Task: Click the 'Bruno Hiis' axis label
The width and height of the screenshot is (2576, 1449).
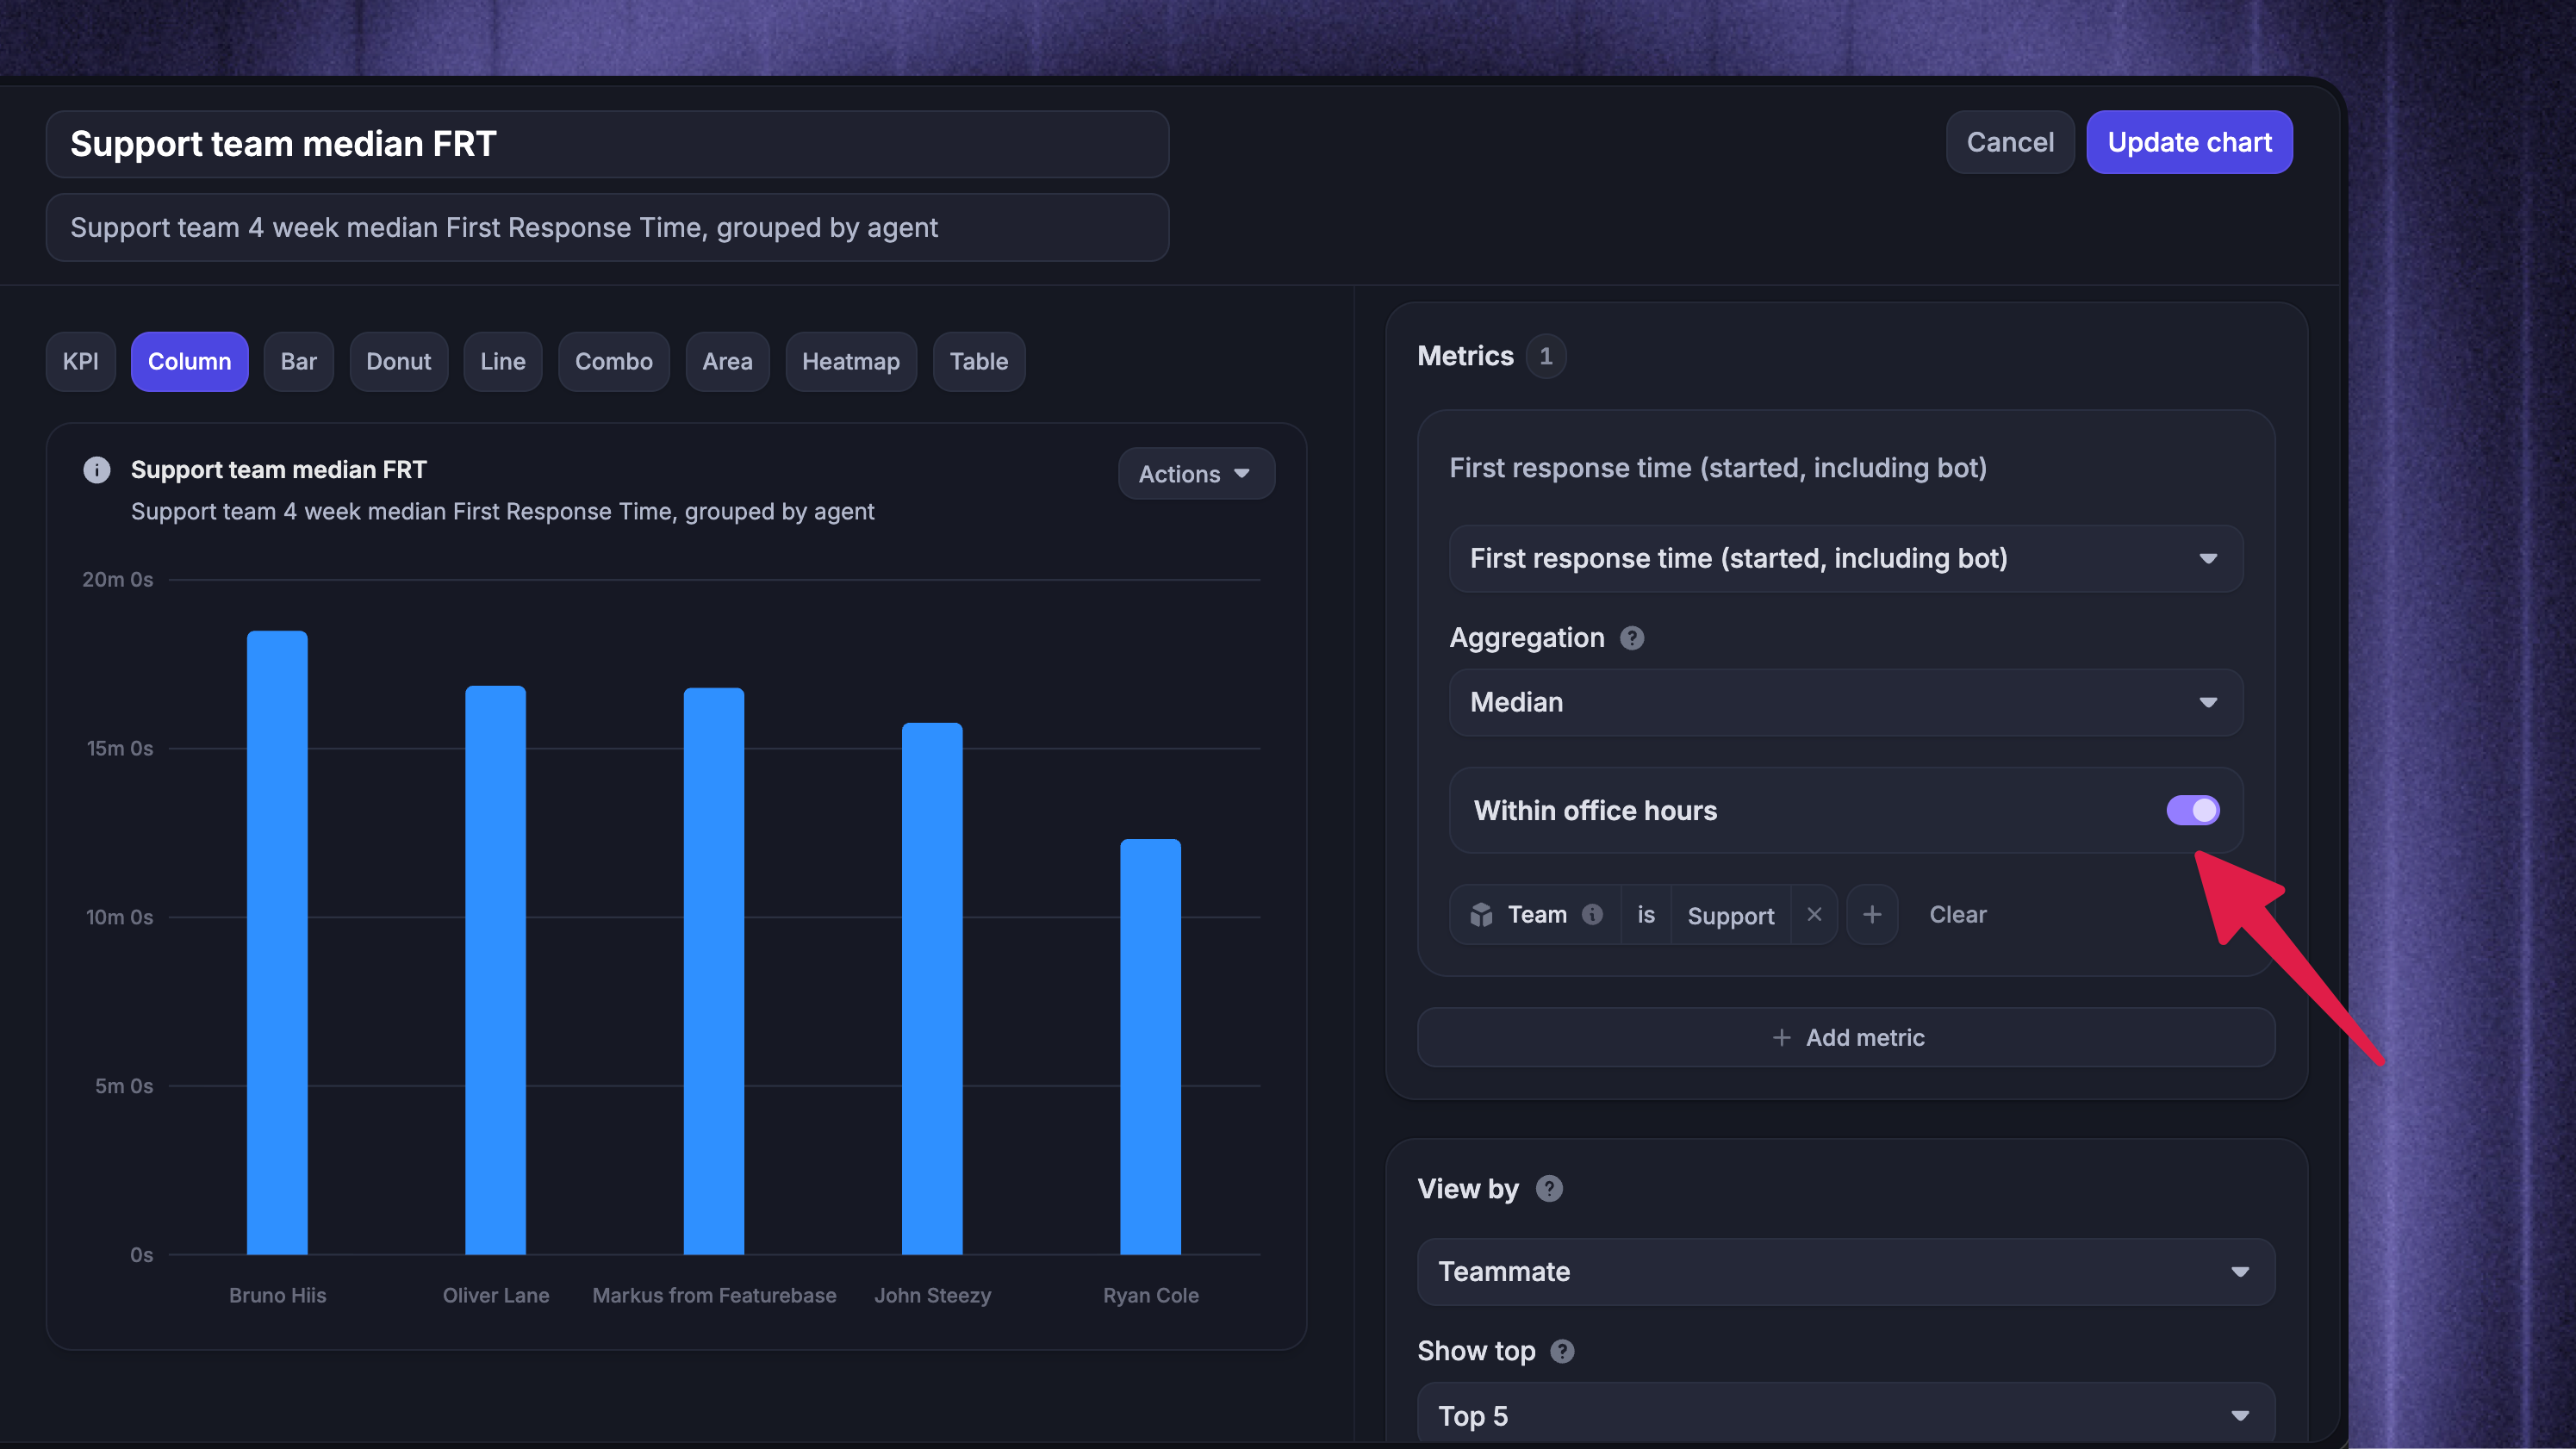Action: point(278,1296)
